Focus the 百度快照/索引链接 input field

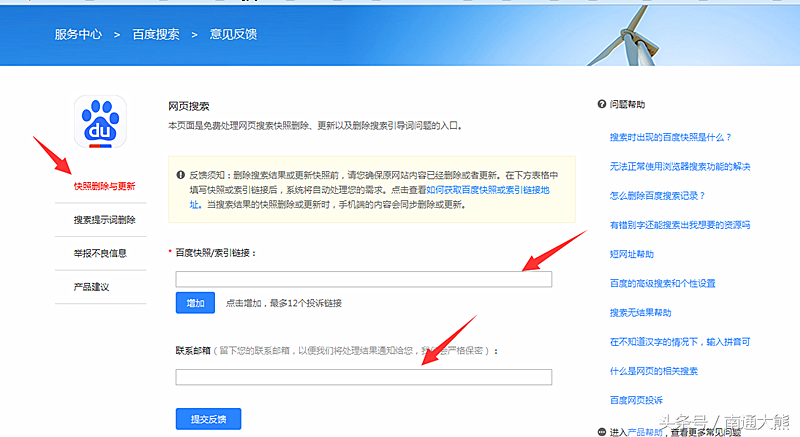(x=364, y=279)
